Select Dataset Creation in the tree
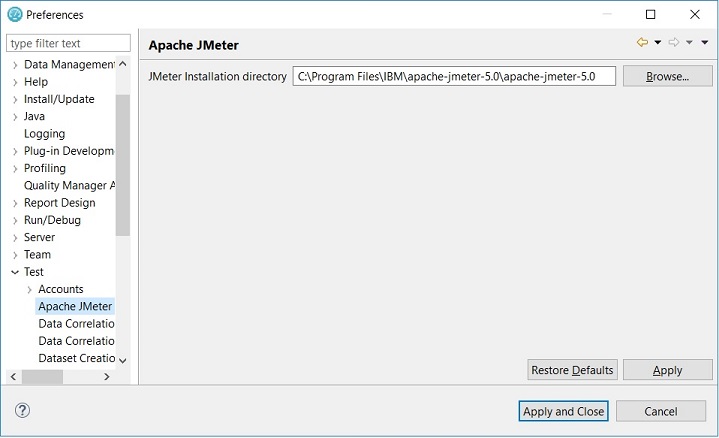 (77, 358)
